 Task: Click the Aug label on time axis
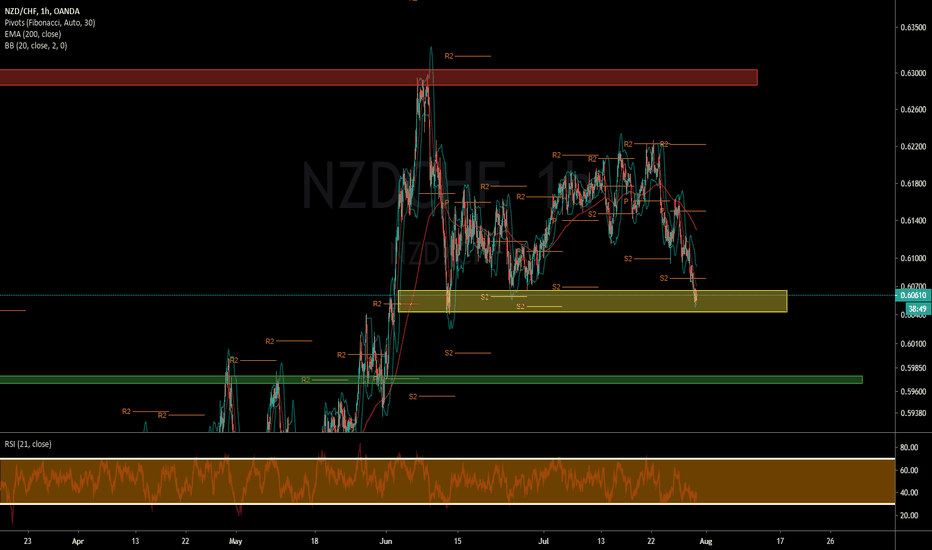[x=706, y=541]
